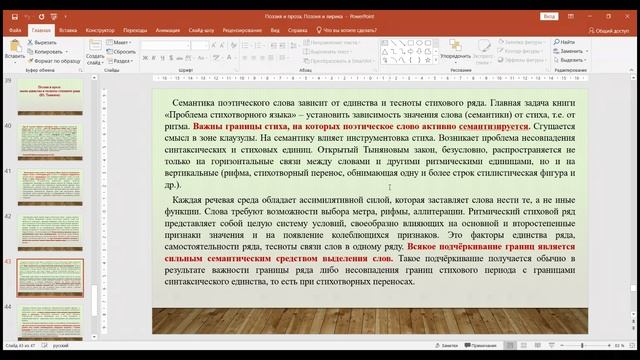The image size is (640, 360).
Task: Click the font size combo box
Action: click(x=200, y=45)
